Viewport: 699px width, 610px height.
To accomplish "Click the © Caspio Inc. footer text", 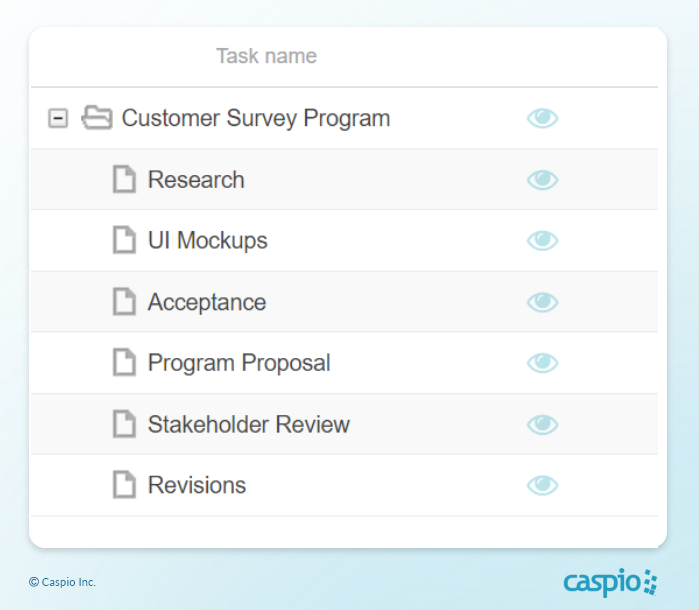I will point(62,582).
